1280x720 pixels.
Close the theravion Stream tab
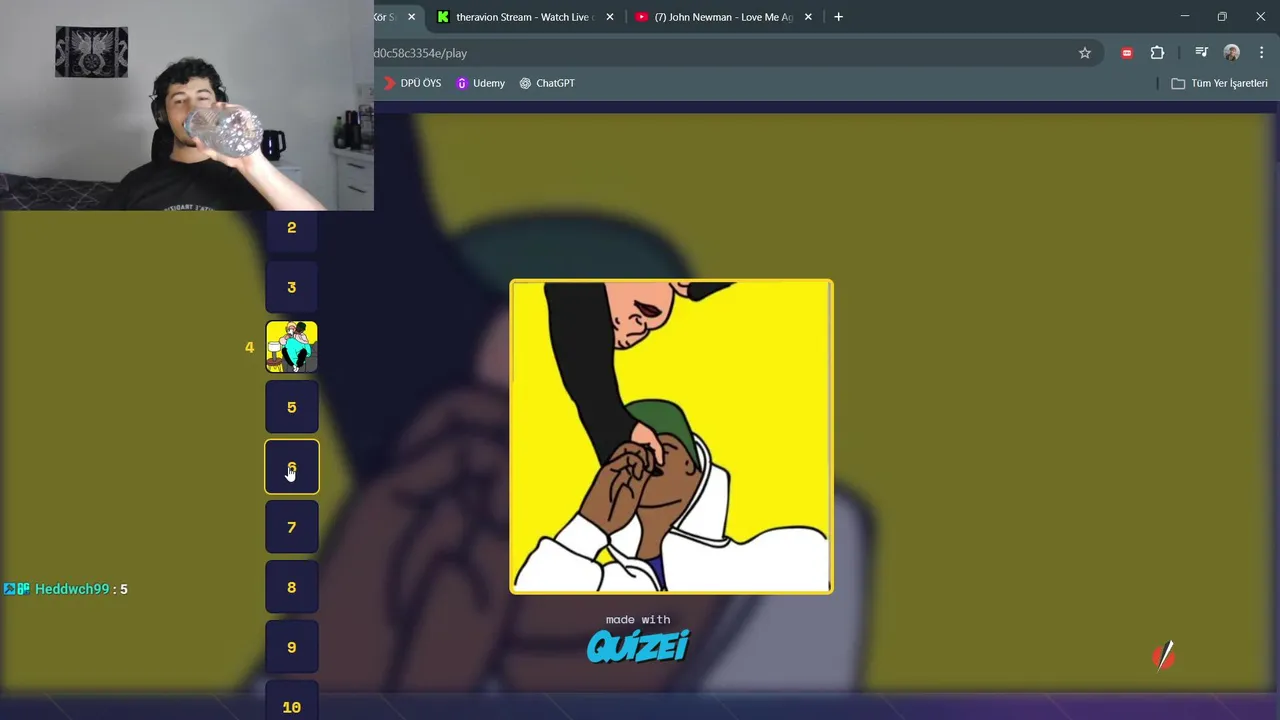610,17
